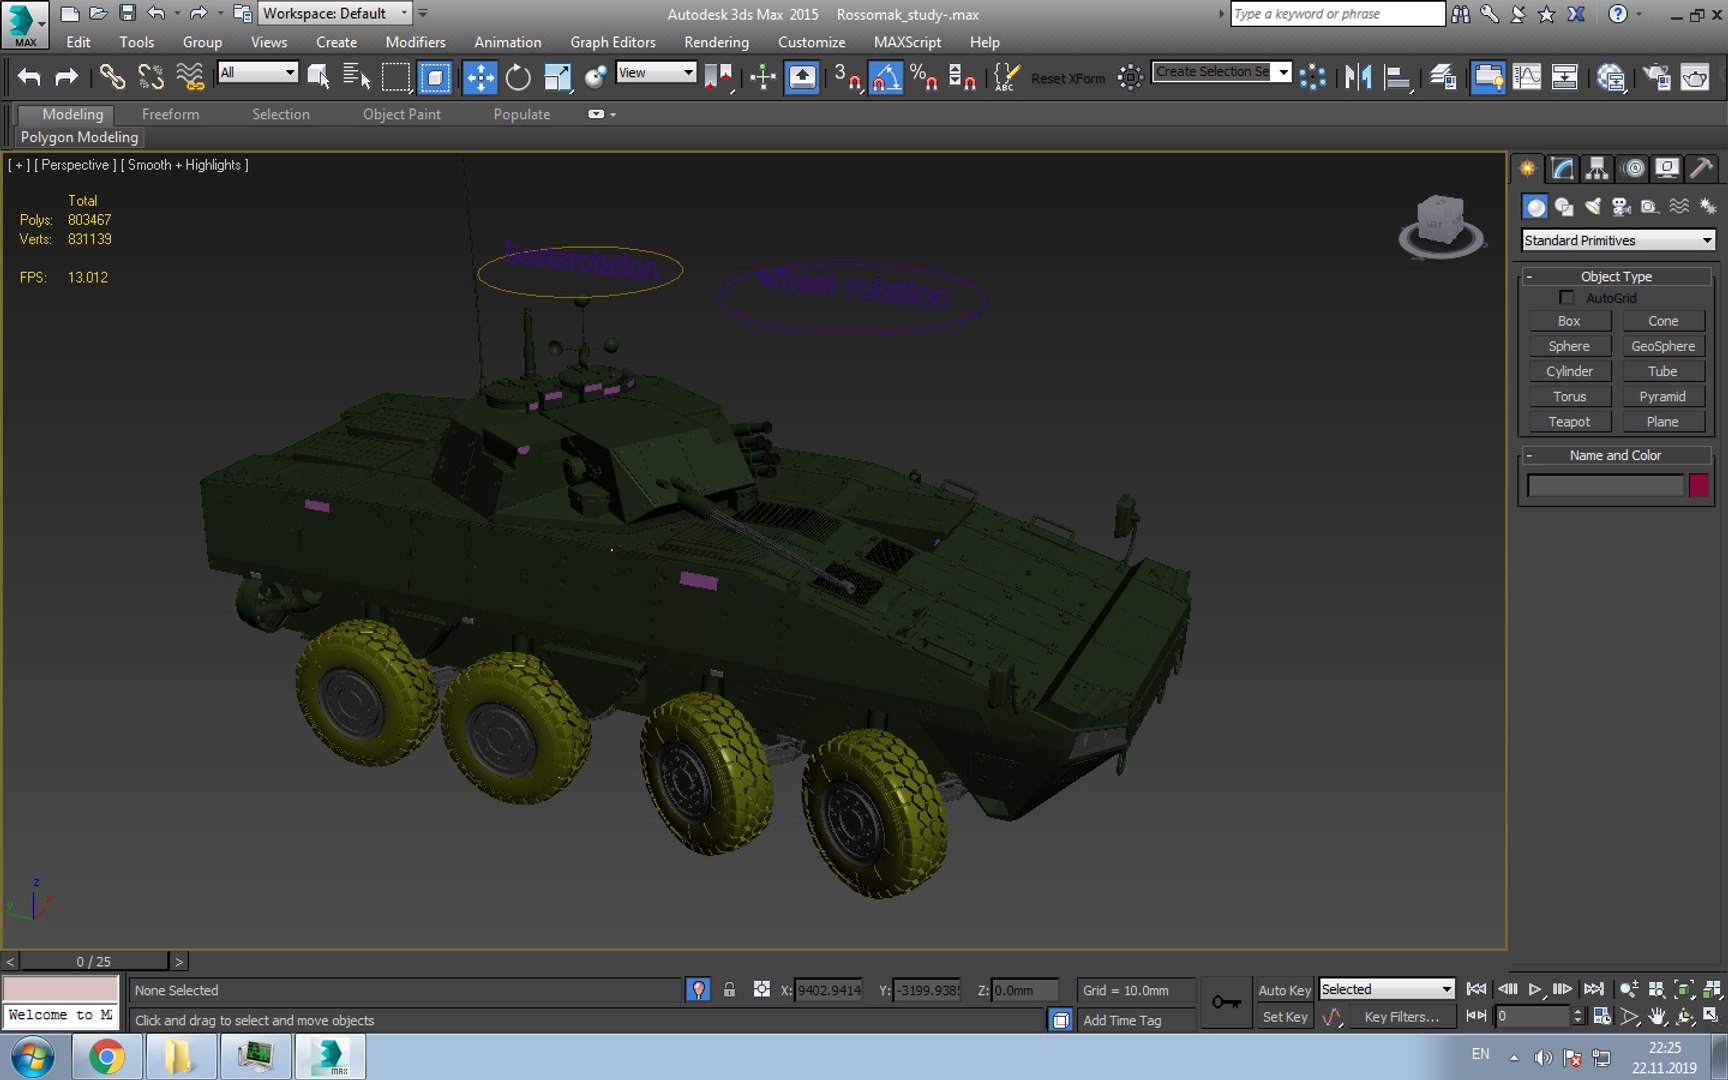Click the Mirror tool icon
This screenshot has height=1080, width=1728.
click(x=1358, y=77)
